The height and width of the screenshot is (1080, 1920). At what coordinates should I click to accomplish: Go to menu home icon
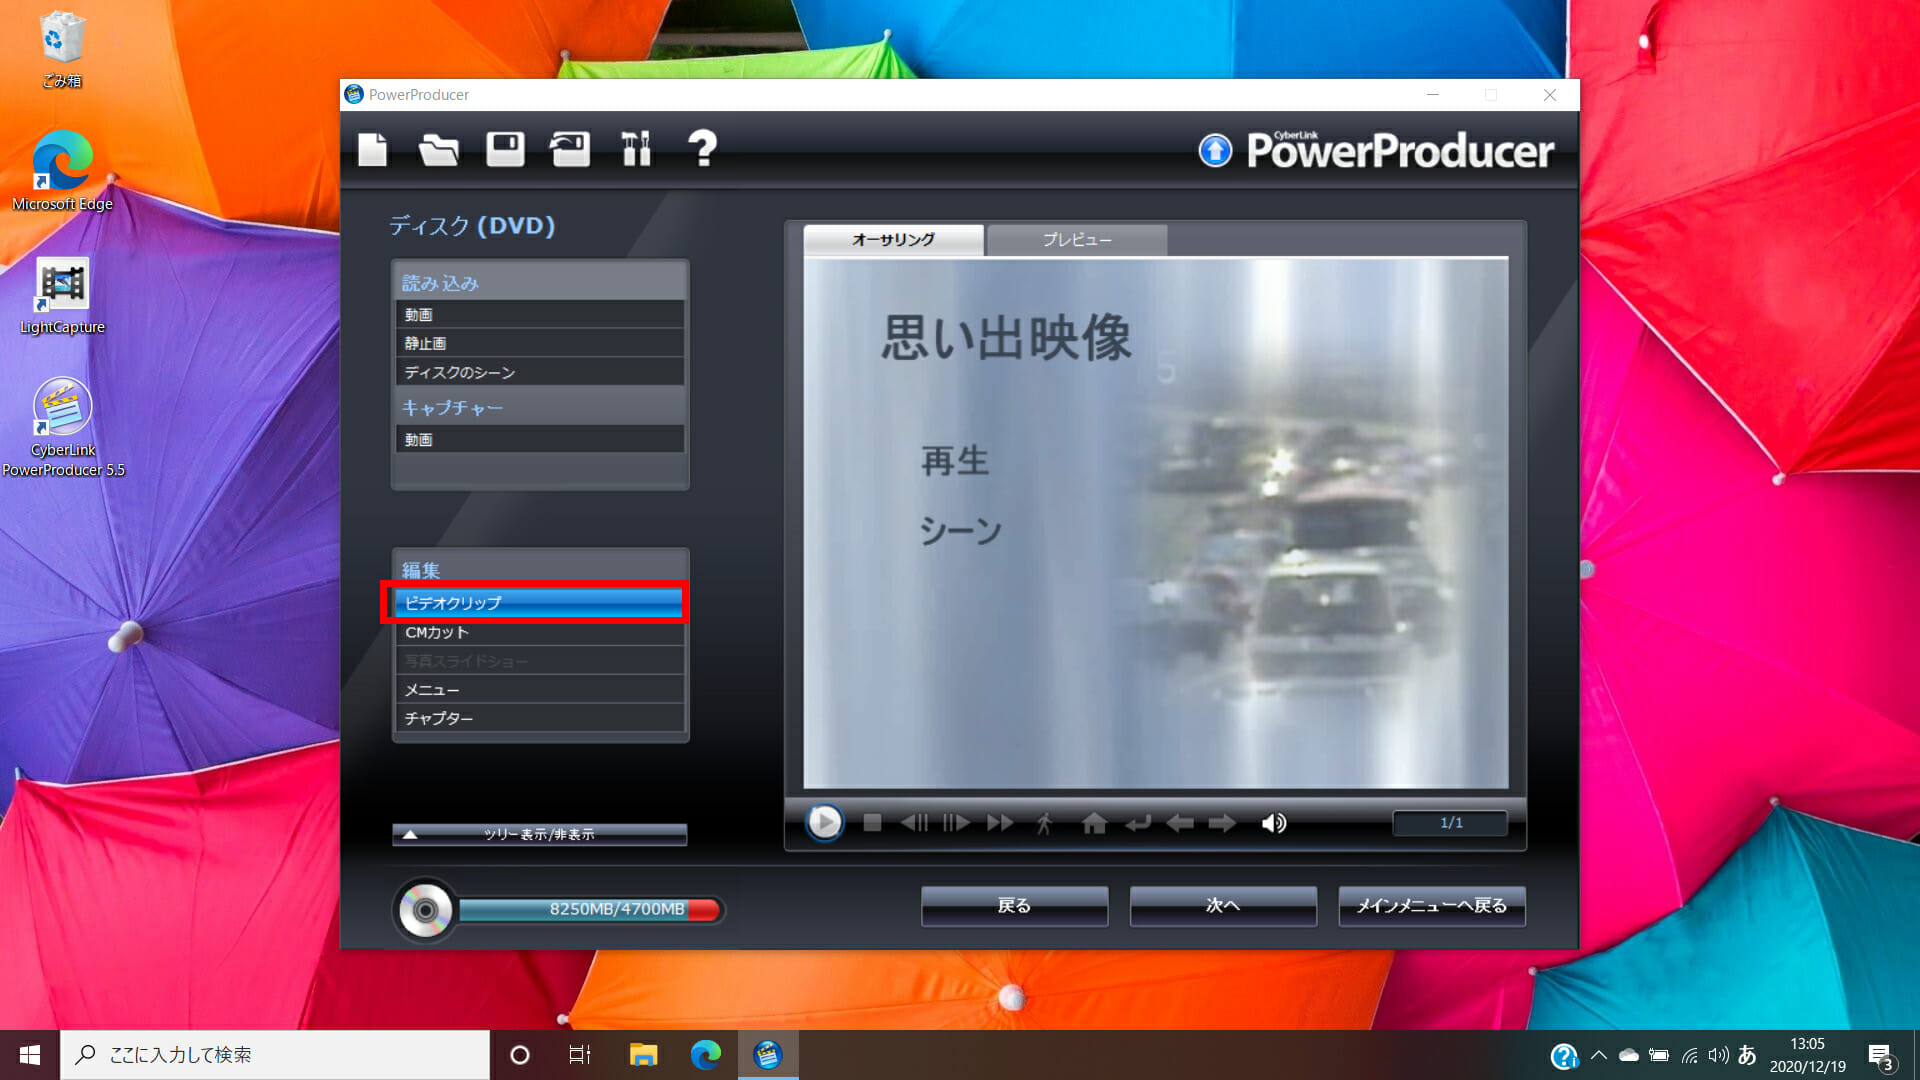click(x=1094, y=823)
